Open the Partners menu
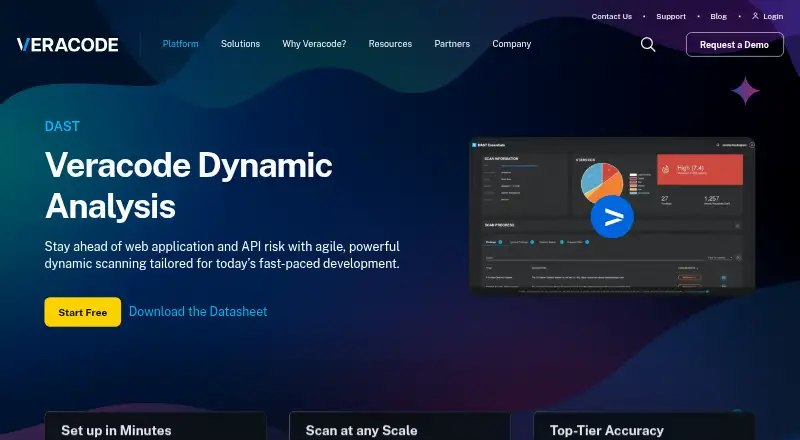The width and height of the screenshot is (800, 440). [x=452, y=44]
